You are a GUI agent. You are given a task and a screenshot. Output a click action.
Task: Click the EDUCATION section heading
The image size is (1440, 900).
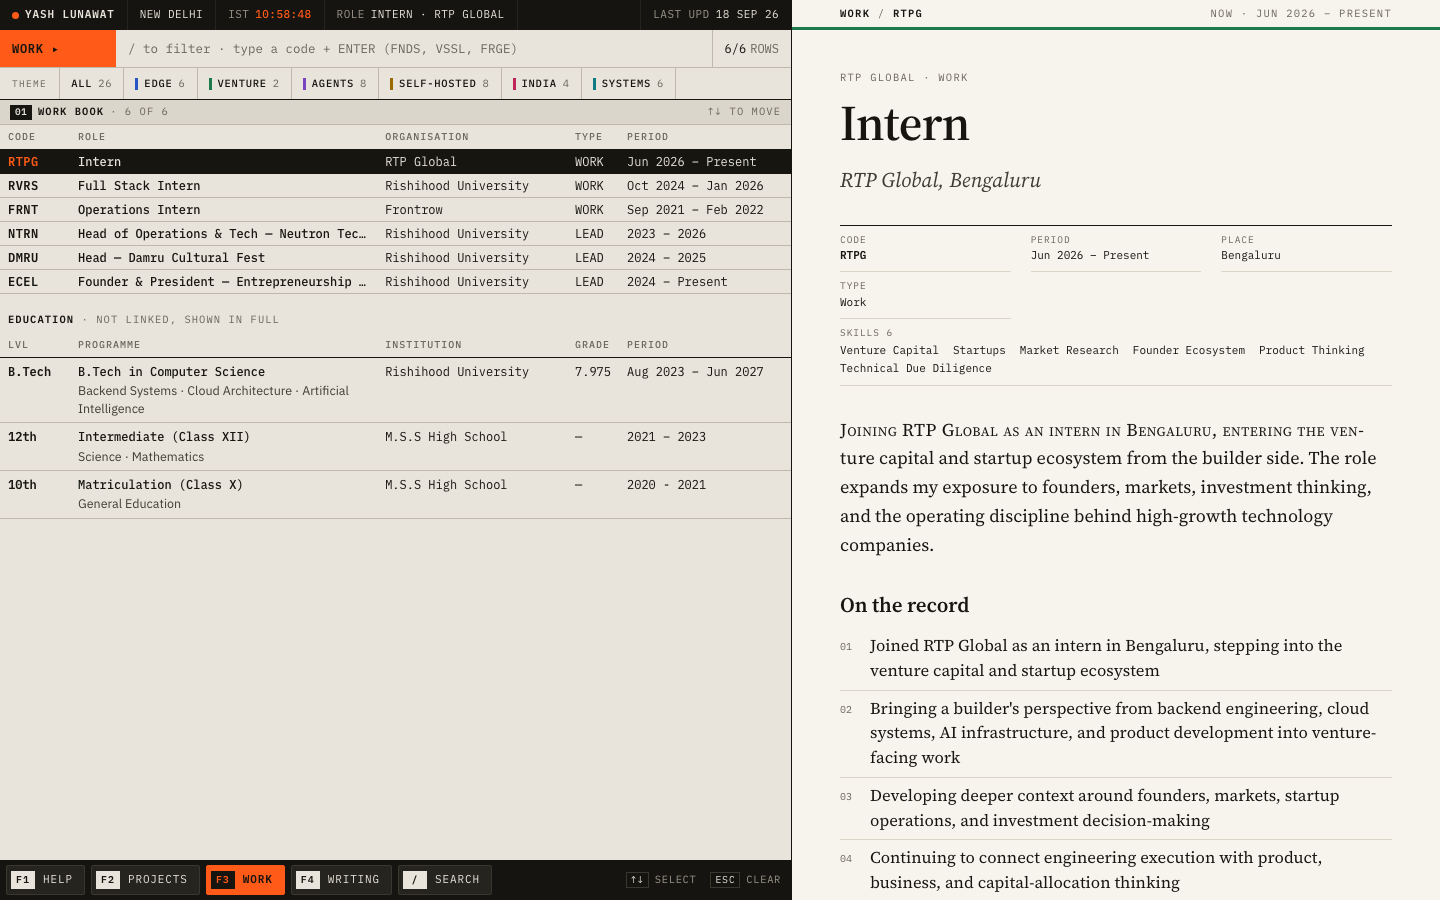click(41, 320)
